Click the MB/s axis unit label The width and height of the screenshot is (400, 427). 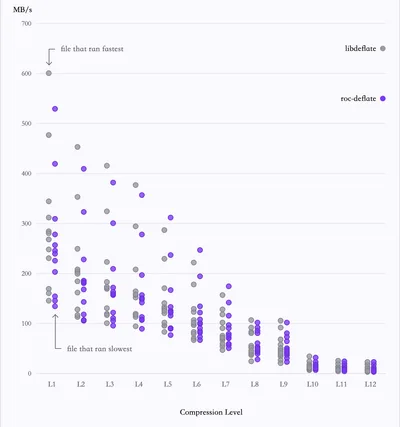click(x=23, y=10)
